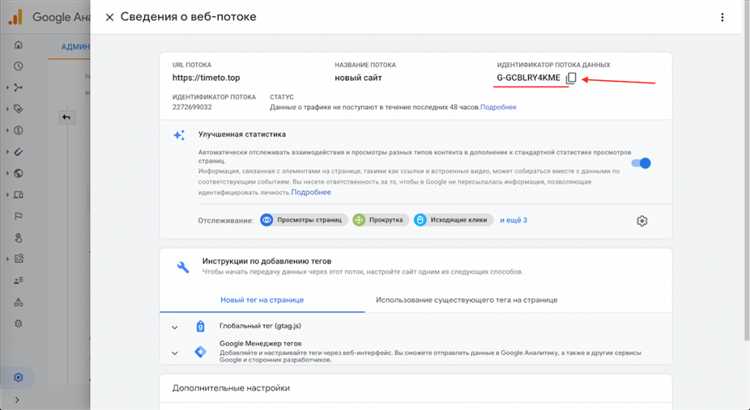
Task: Open the lifecycle acquisition icon in sidebar
Action: [x=18, y=88]
